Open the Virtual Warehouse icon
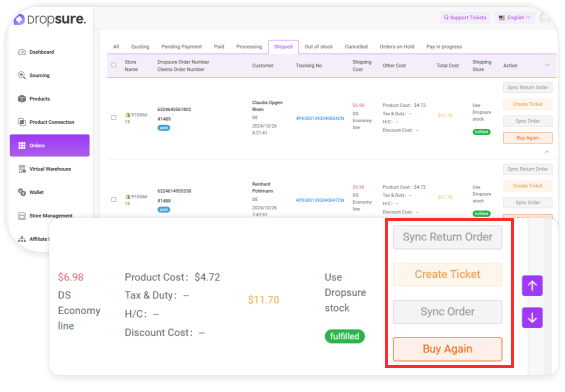 pos(22,169)
